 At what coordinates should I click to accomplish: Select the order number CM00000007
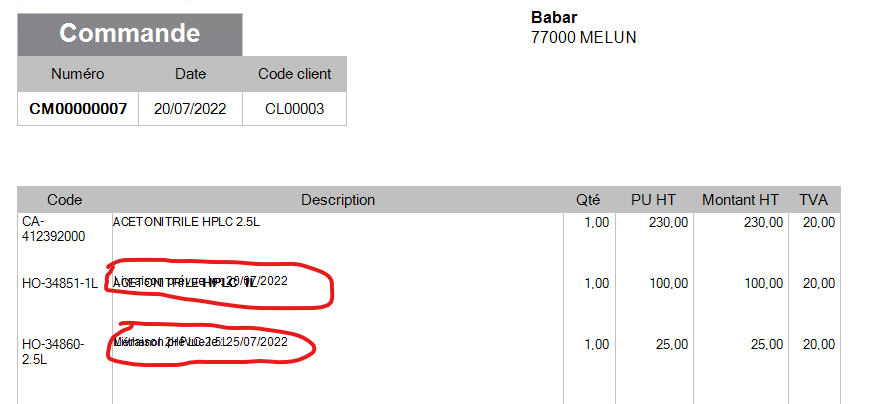coord(78,109)
